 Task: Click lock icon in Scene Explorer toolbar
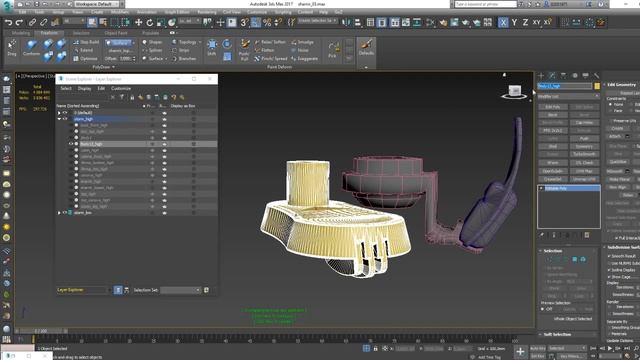[x=132, y=97]
